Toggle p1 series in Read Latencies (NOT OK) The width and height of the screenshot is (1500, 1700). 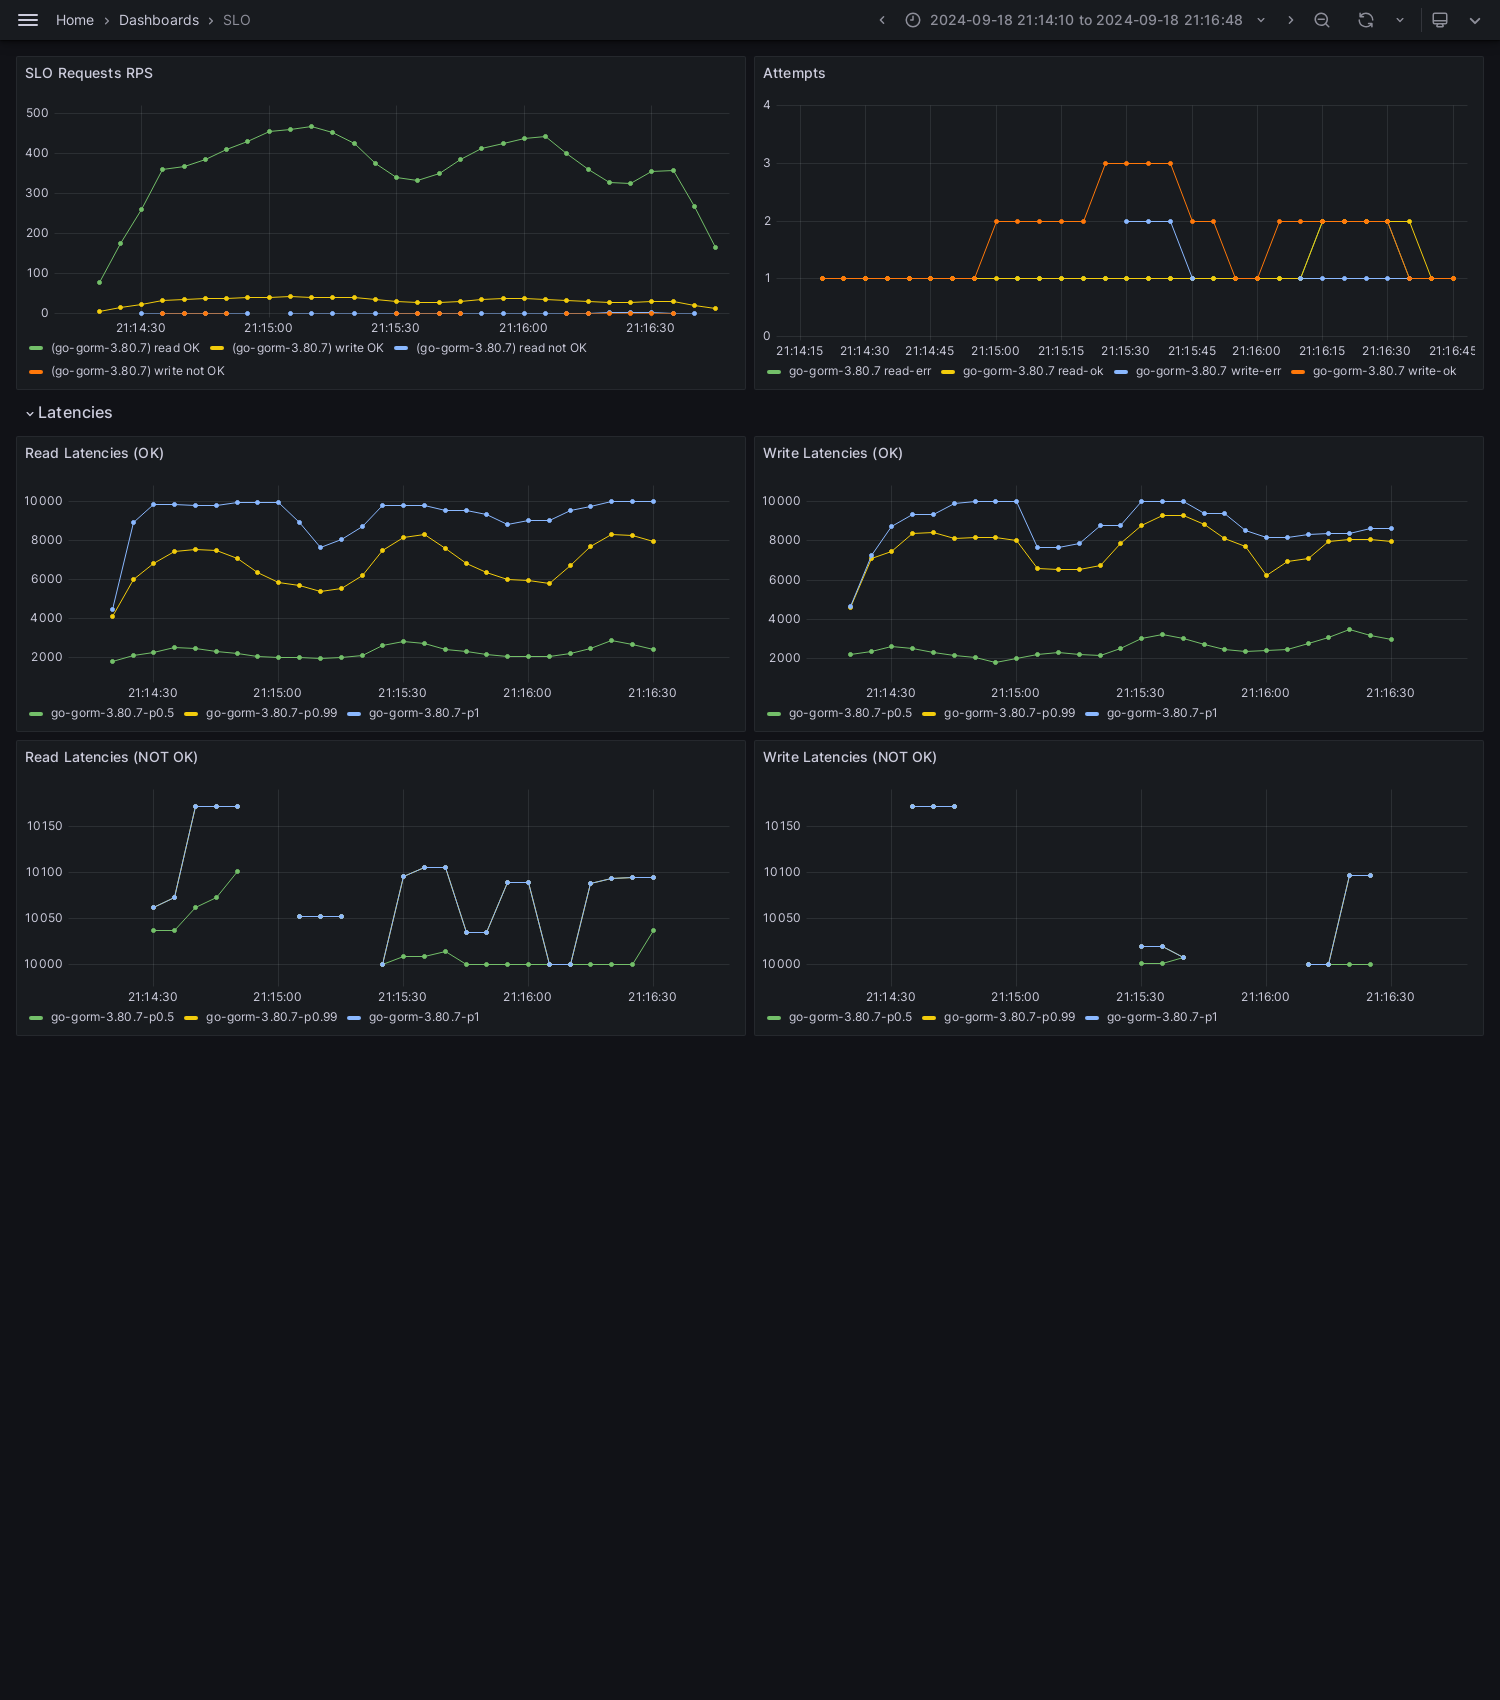click(x=424, y=1017)
